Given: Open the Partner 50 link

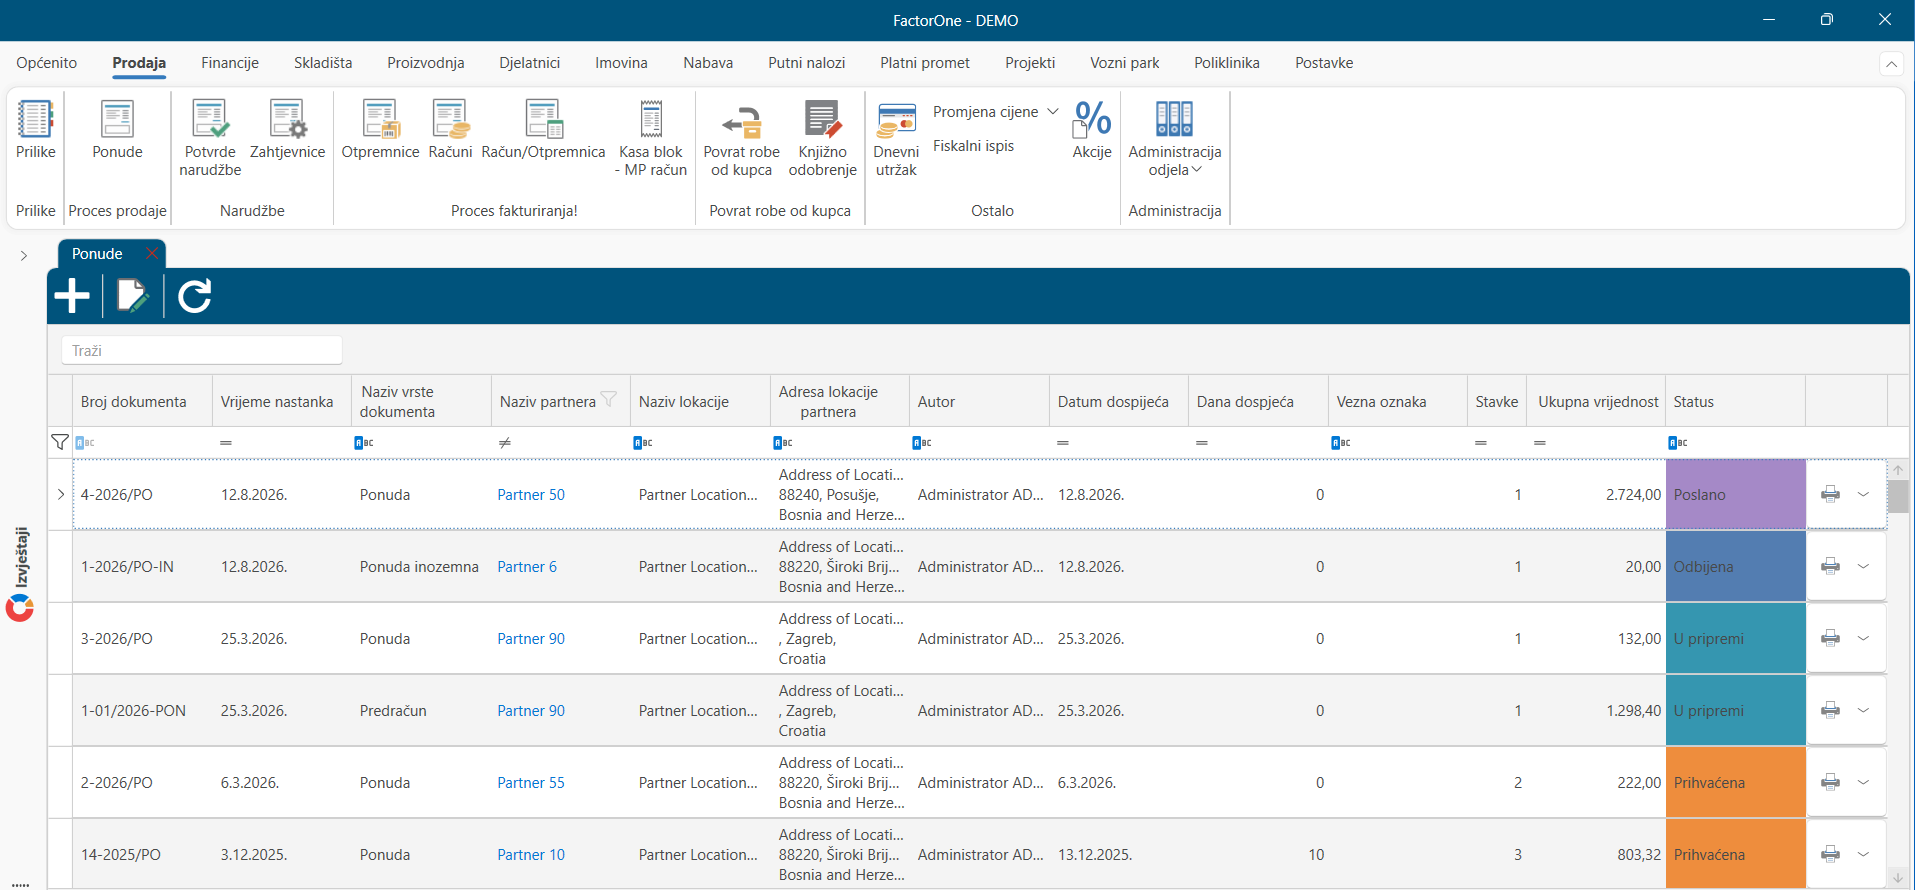Looking at the screenshot, I should pos(531,495).
